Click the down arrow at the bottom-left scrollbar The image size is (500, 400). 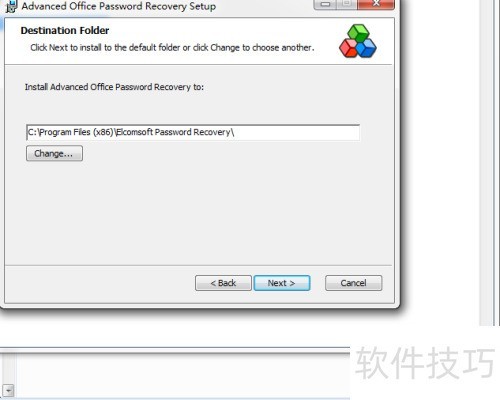8,390
